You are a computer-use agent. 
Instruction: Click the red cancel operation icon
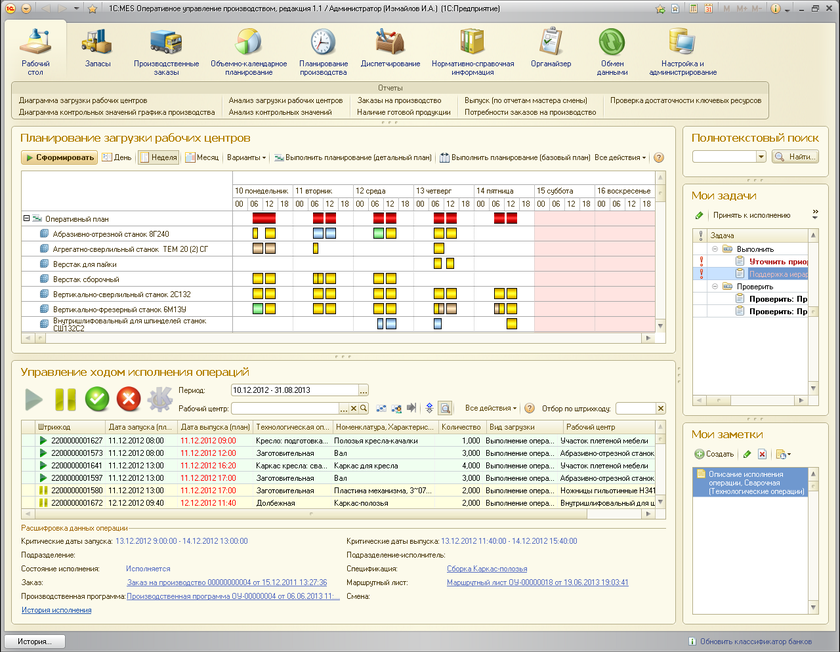(x=128, y=399)
